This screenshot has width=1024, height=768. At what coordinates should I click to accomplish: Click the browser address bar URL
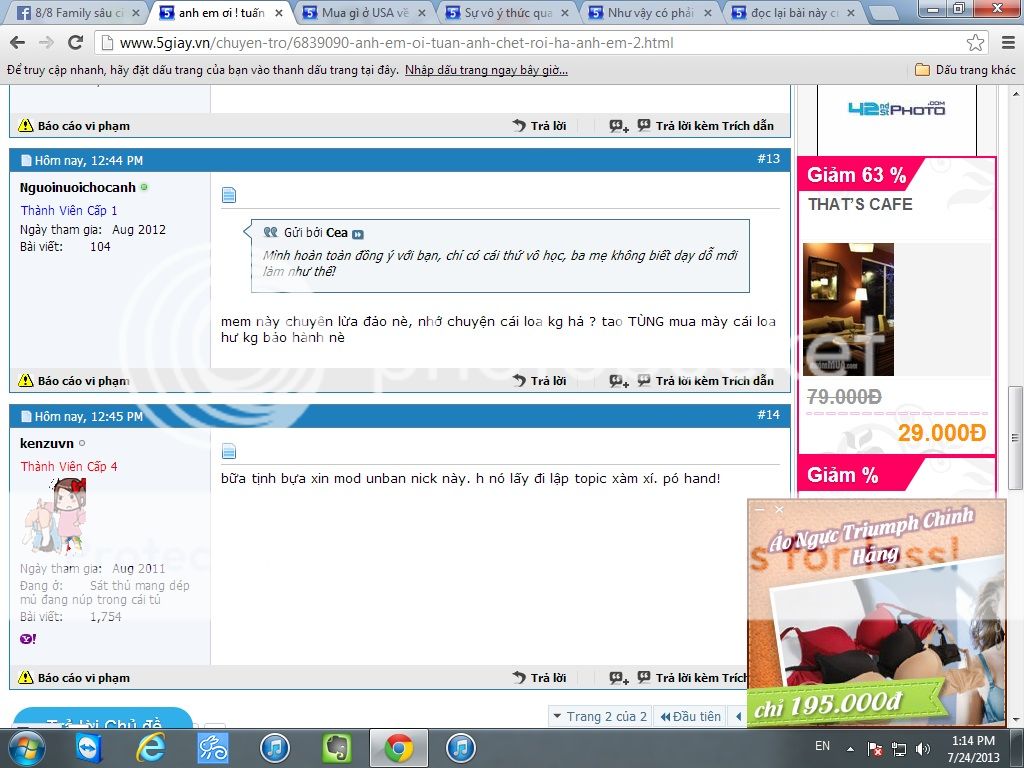400,43
